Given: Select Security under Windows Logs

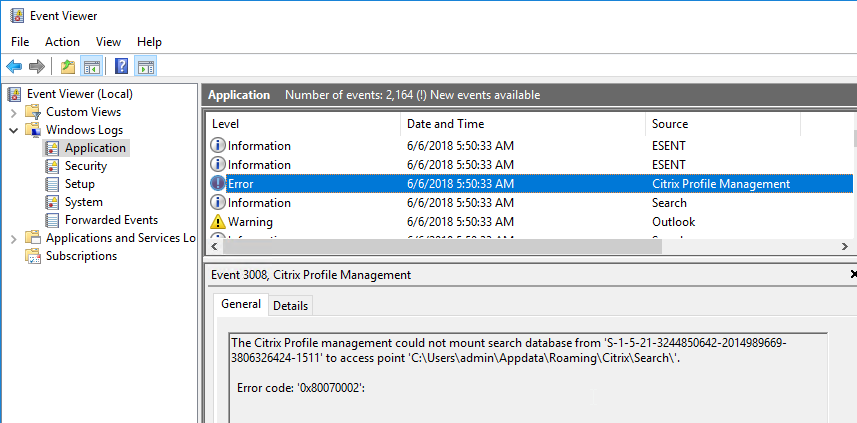Looking at the screenshot, I should coord(86,166).
